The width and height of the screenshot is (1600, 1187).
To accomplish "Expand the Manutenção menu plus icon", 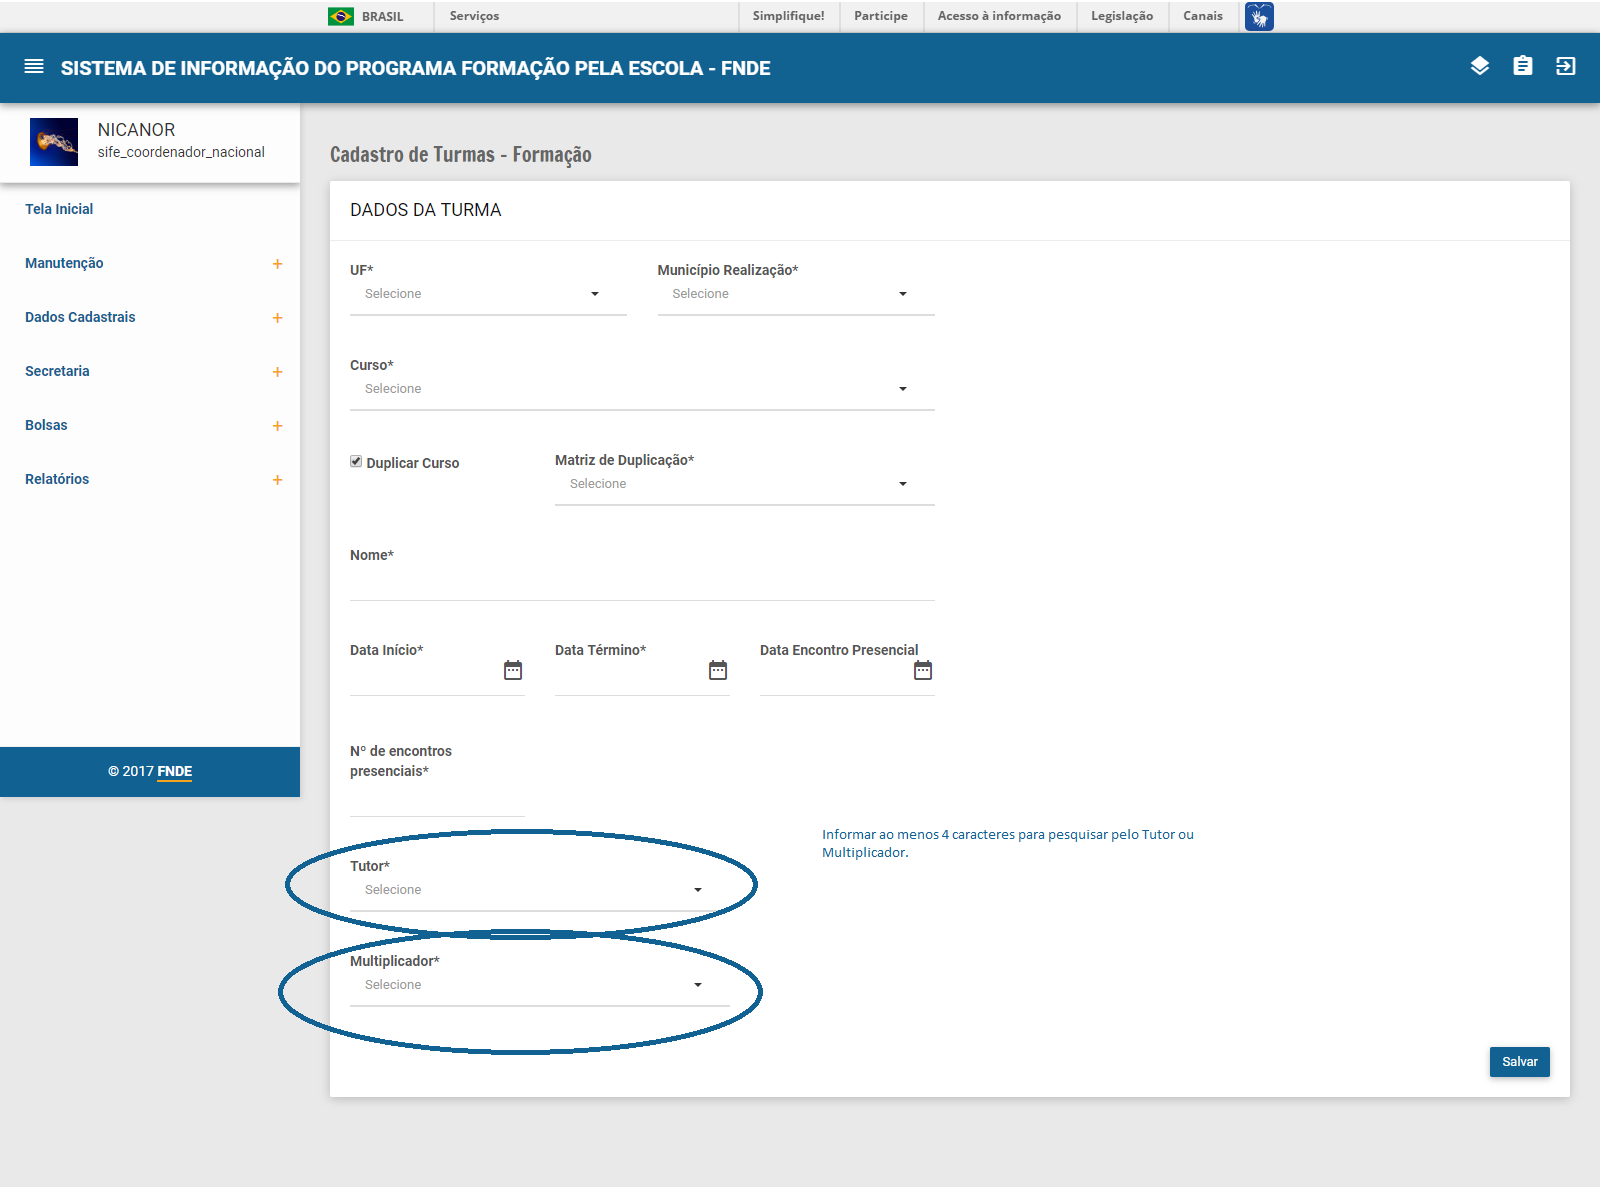I will 277,264.
